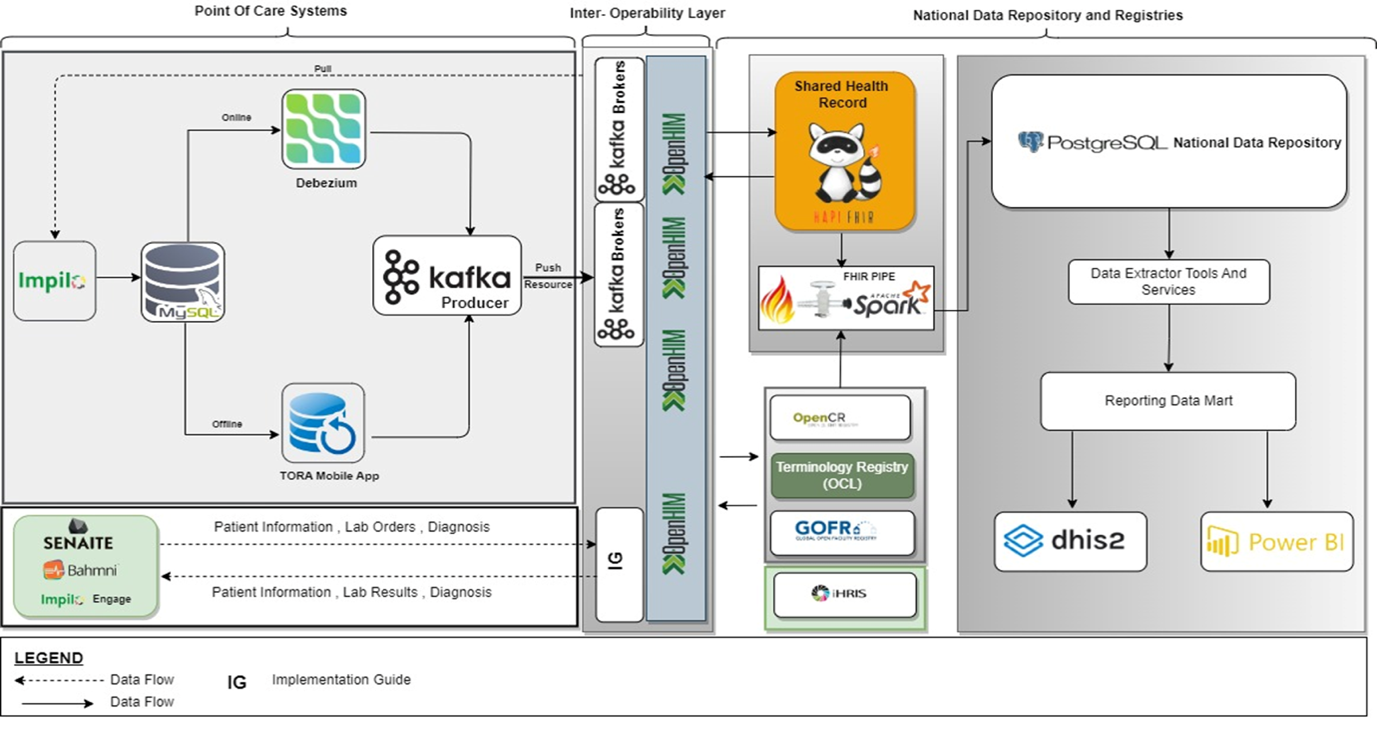Screen dimensions: 1381x736
Task: Select the 'LEGEND' heading
Action: [x=49, y=658]
